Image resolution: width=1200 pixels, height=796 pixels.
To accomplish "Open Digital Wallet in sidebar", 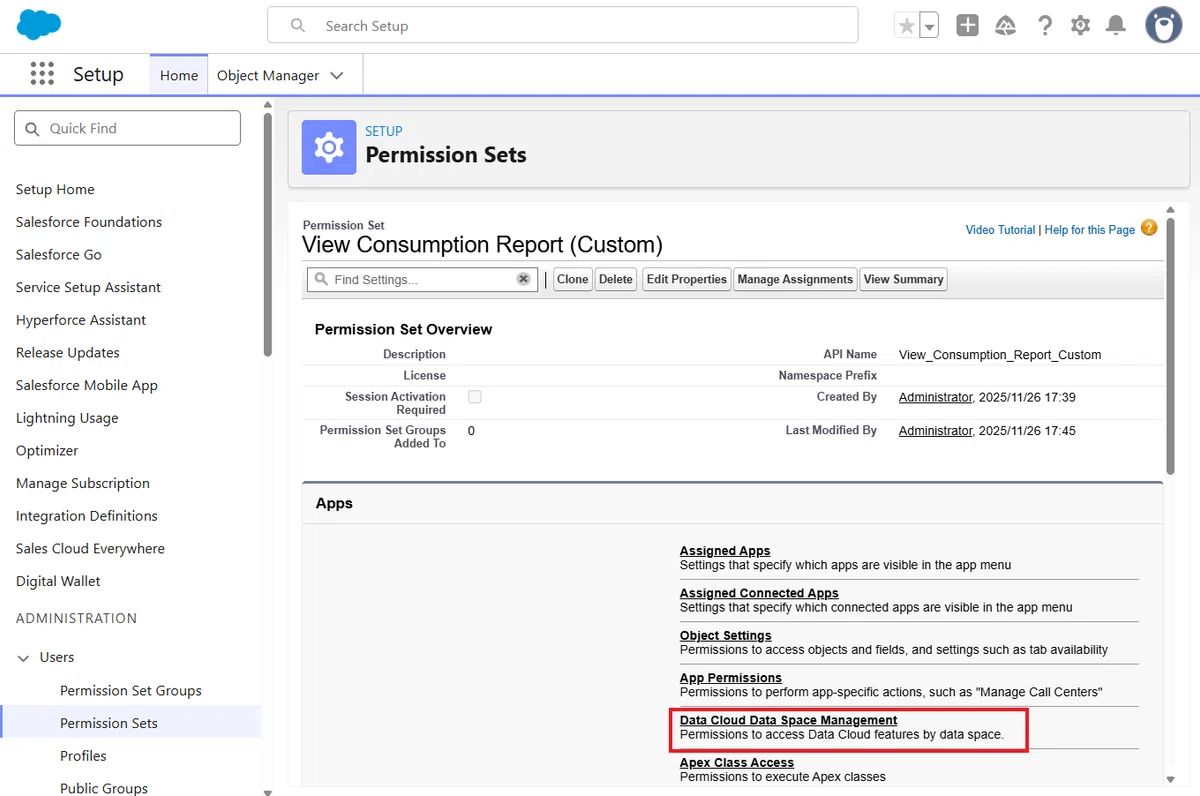I will pyautogui.click(x=58, y=581).
